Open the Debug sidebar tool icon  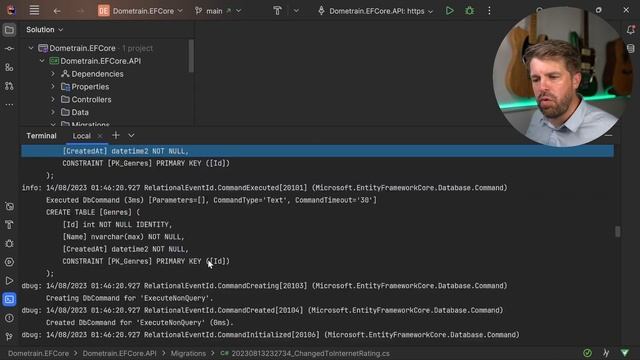(9, 243)
